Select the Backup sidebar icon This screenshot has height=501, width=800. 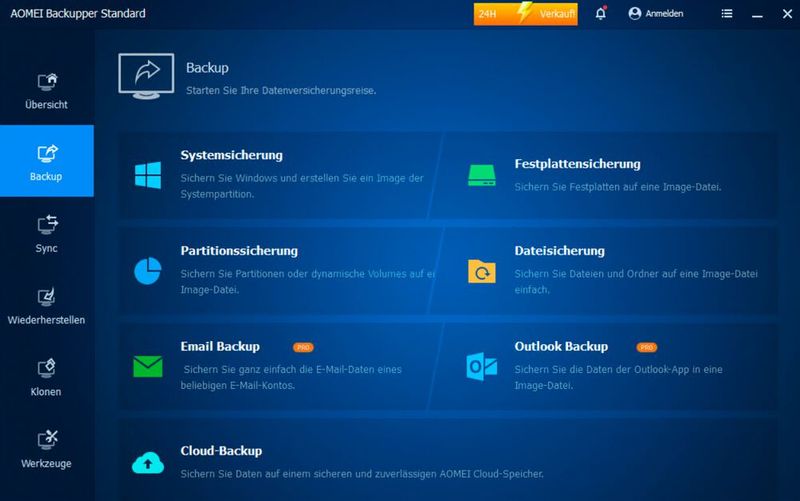point(47,153)
